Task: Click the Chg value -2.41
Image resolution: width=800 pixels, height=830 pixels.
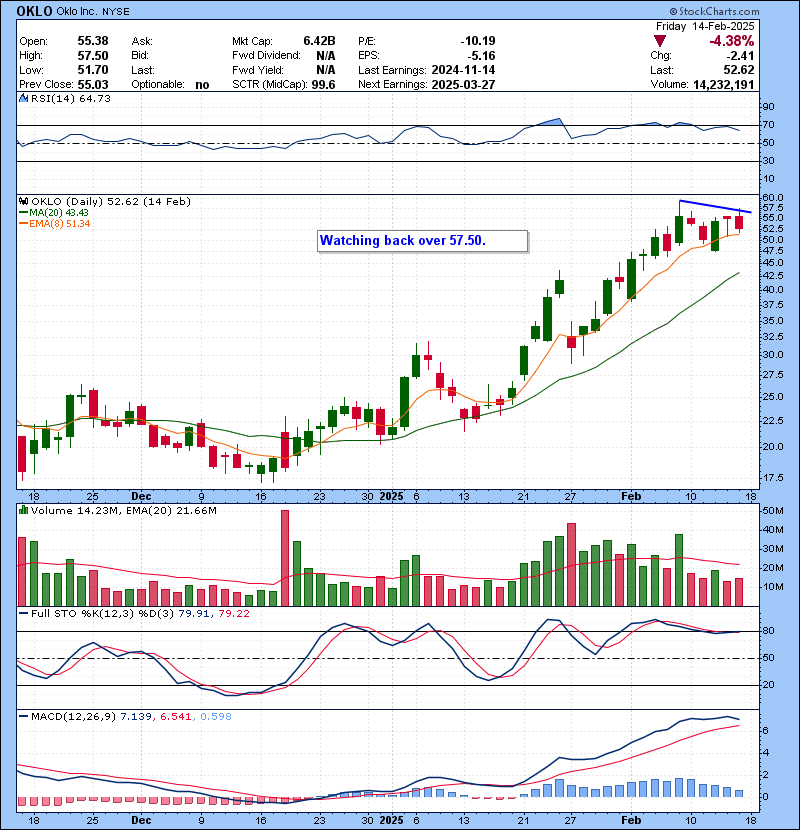Action: (x=740, y=56)
